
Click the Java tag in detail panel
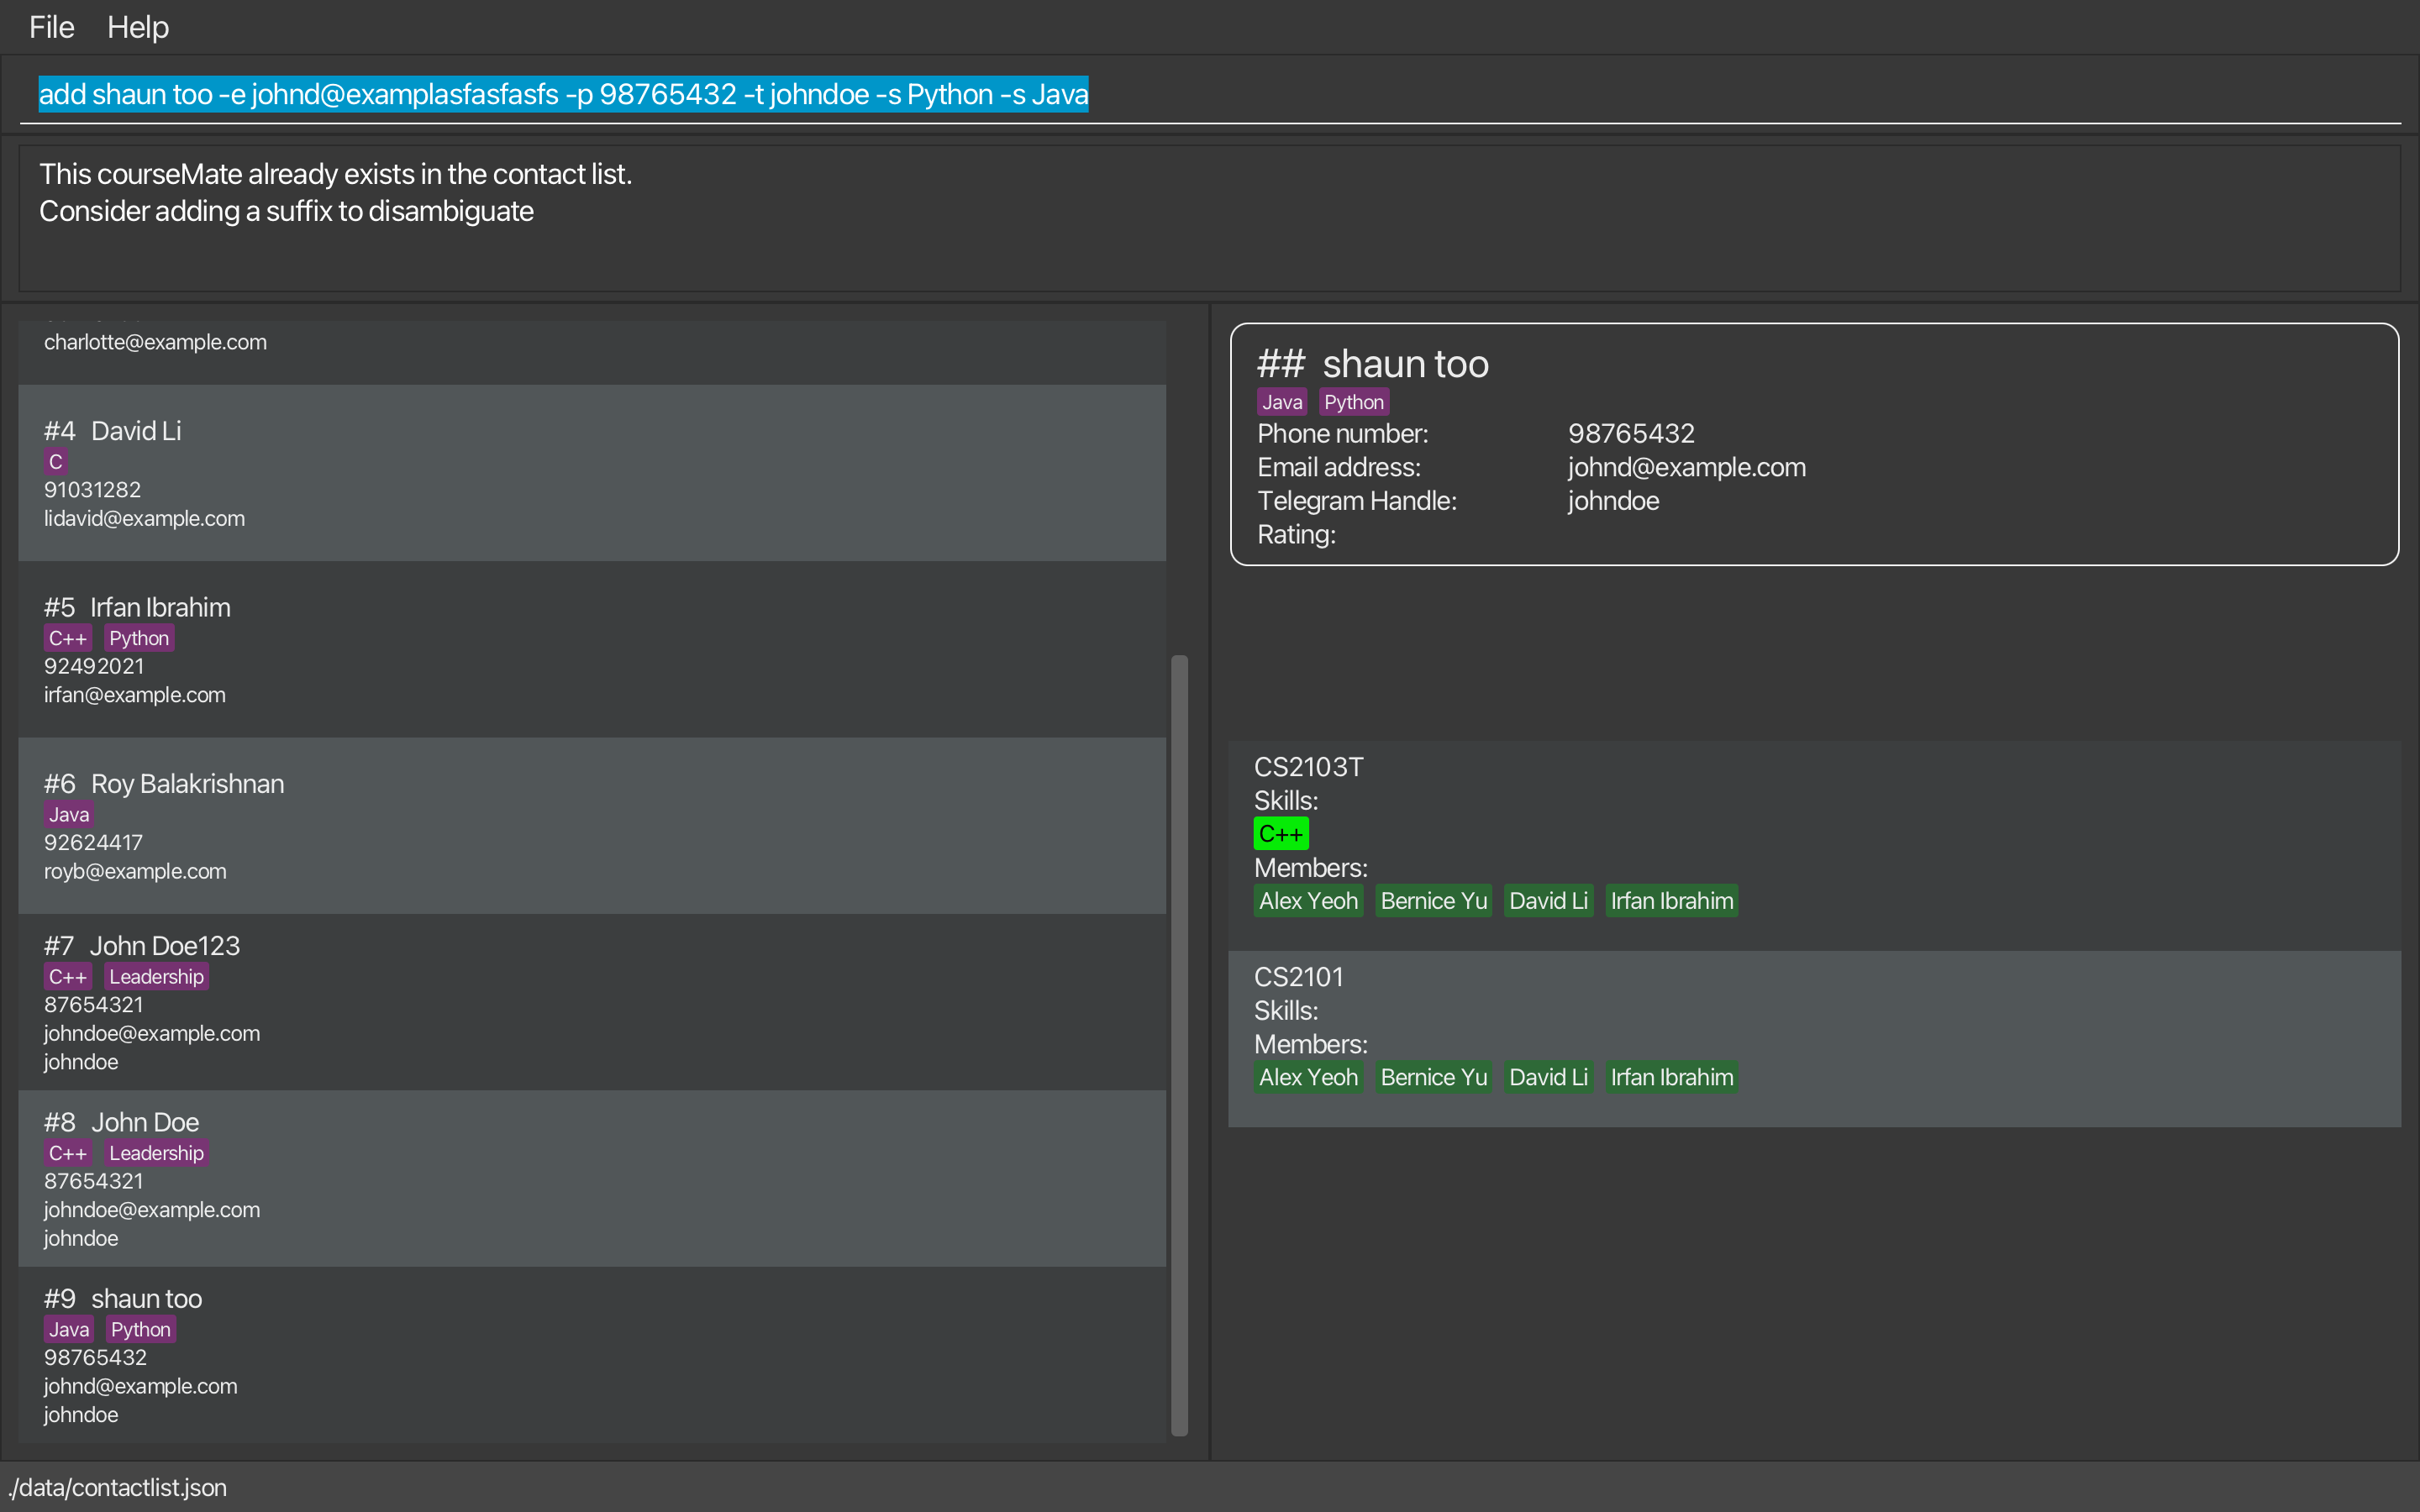point(1281,402)
